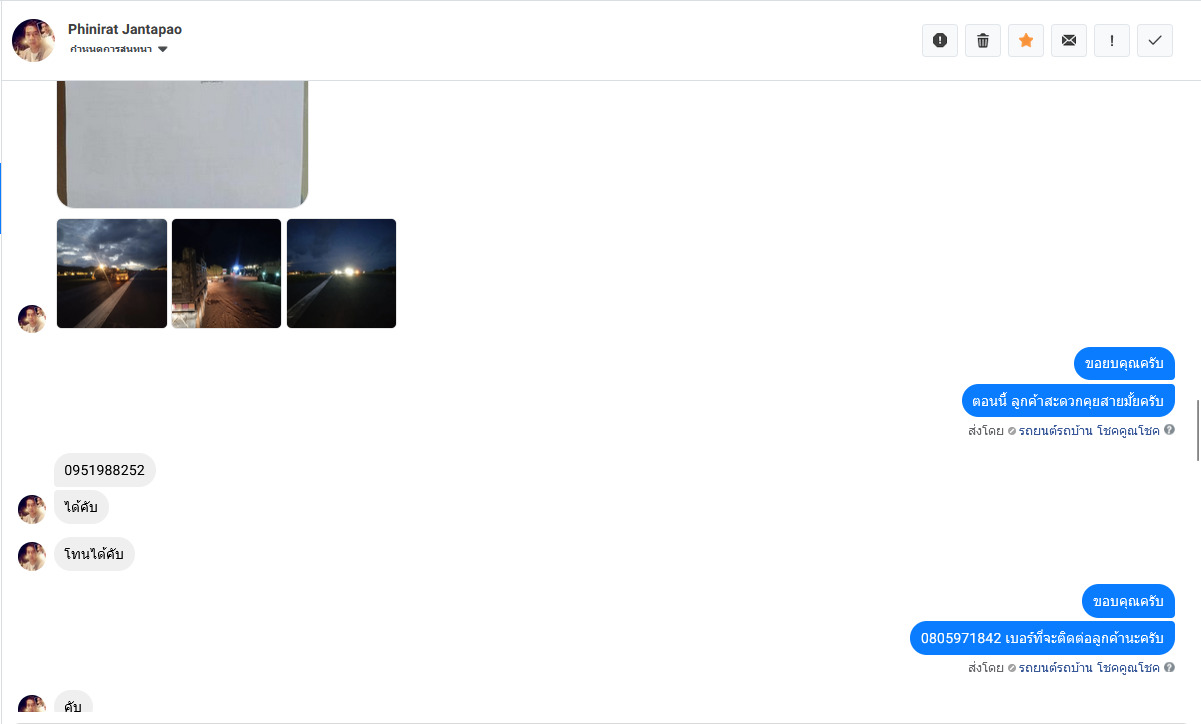Image resolution: width=1201 pixels, height=724 pixels.
Task: Mark conversation done with checkmark icon
Action: click(1155, 40)
